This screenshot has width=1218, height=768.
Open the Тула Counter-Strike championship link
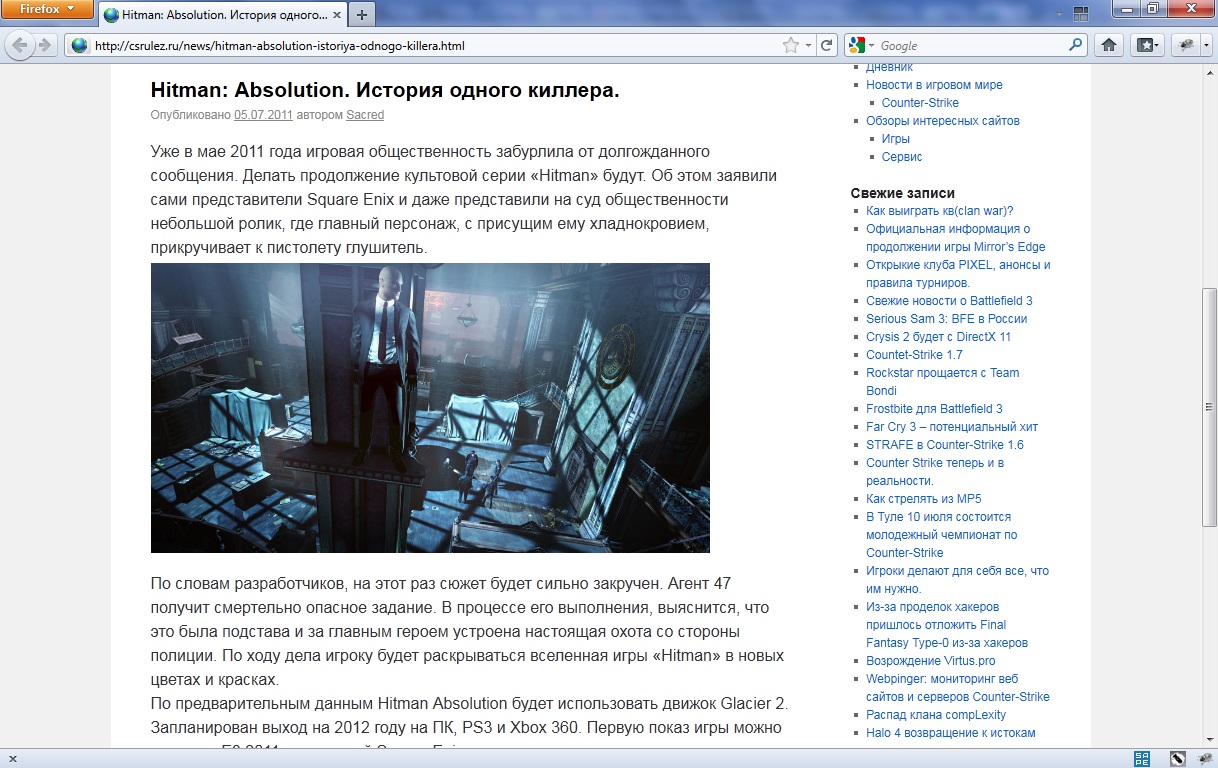coord(941,535)
